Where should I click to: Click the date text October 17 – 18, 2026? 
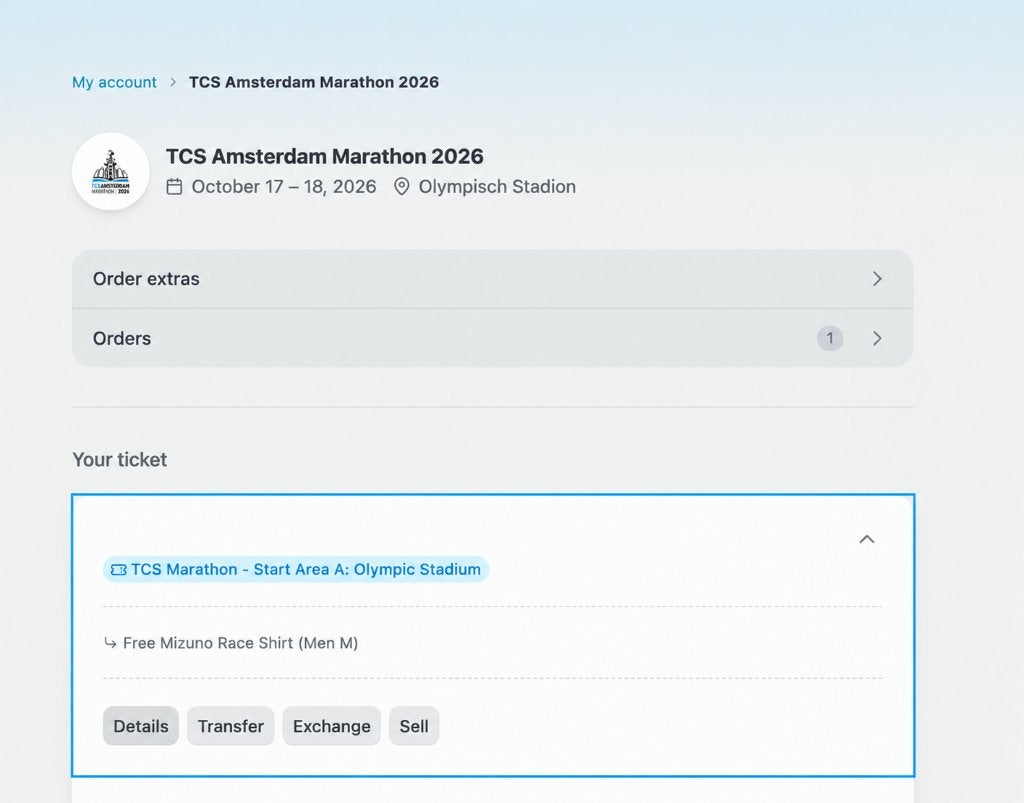[x=284, y=187]
